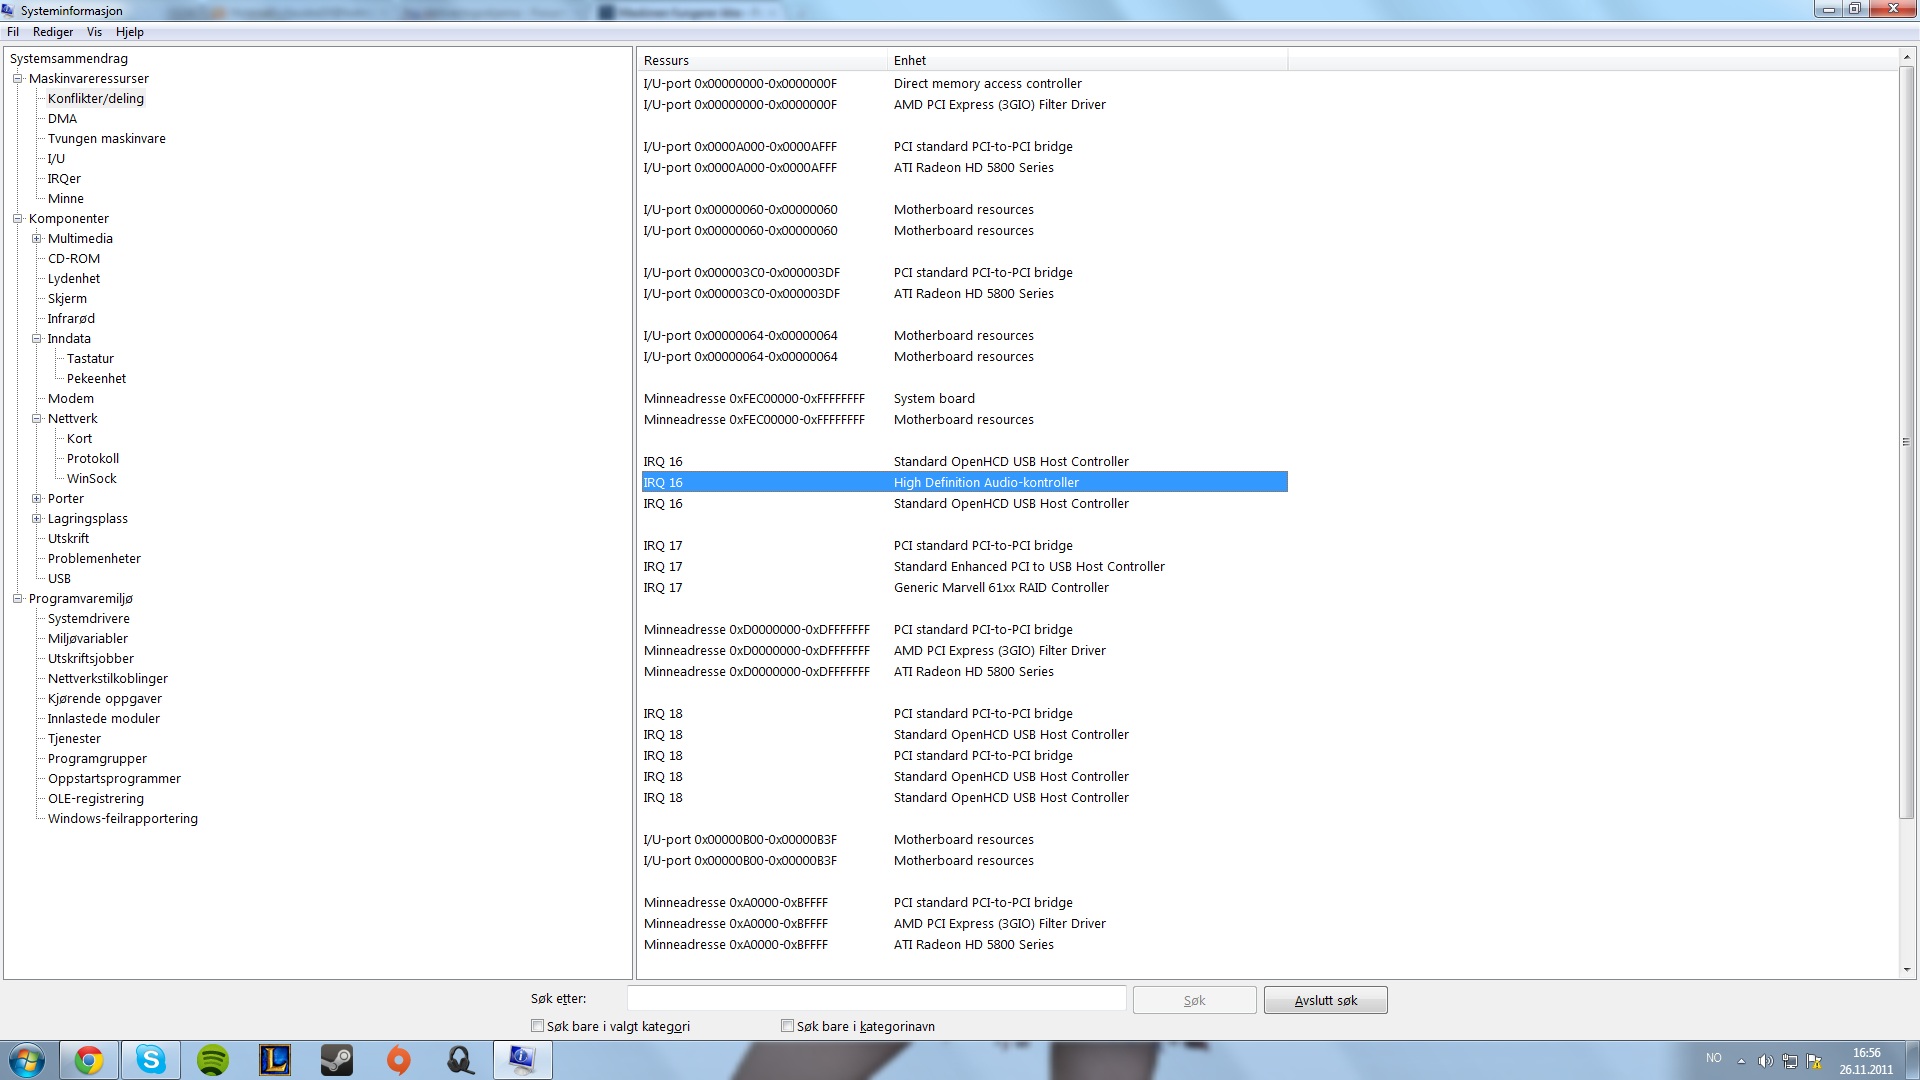Select the USB tree item

59,578
